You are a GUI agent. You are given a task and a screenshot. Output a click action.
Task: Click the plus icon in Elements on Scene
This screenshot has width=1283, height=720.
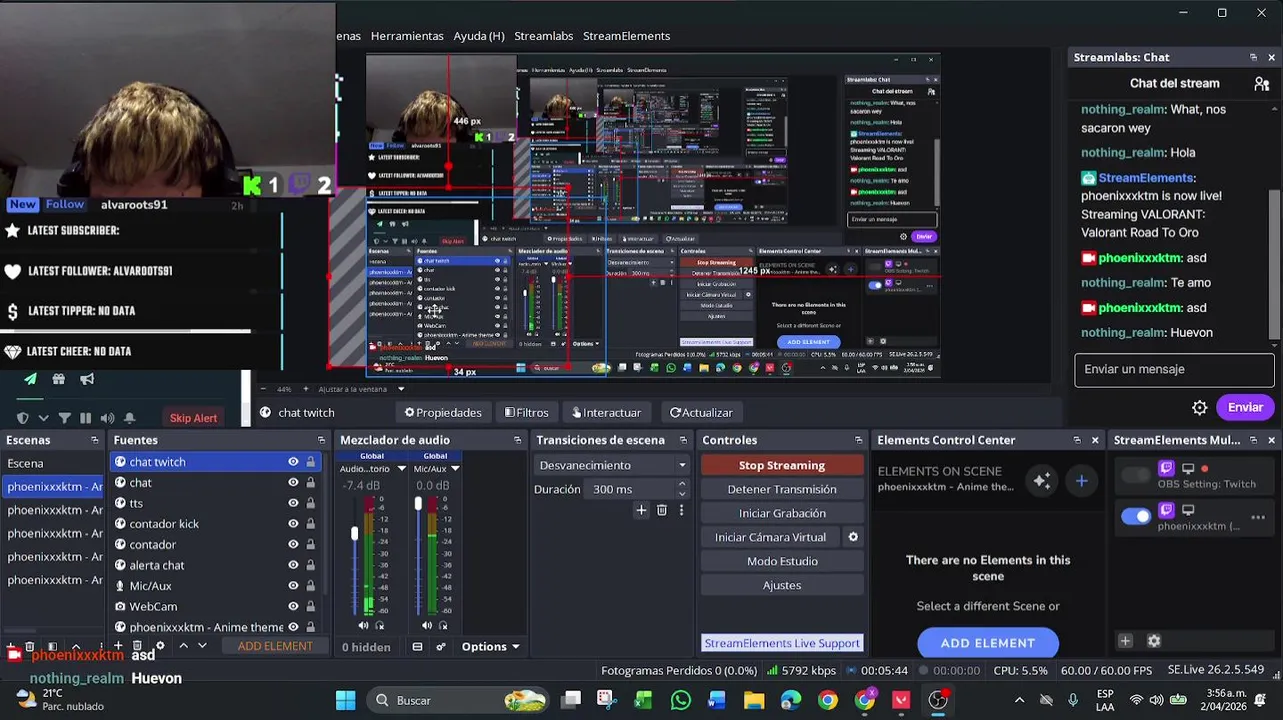click(x=1081, y=481)
